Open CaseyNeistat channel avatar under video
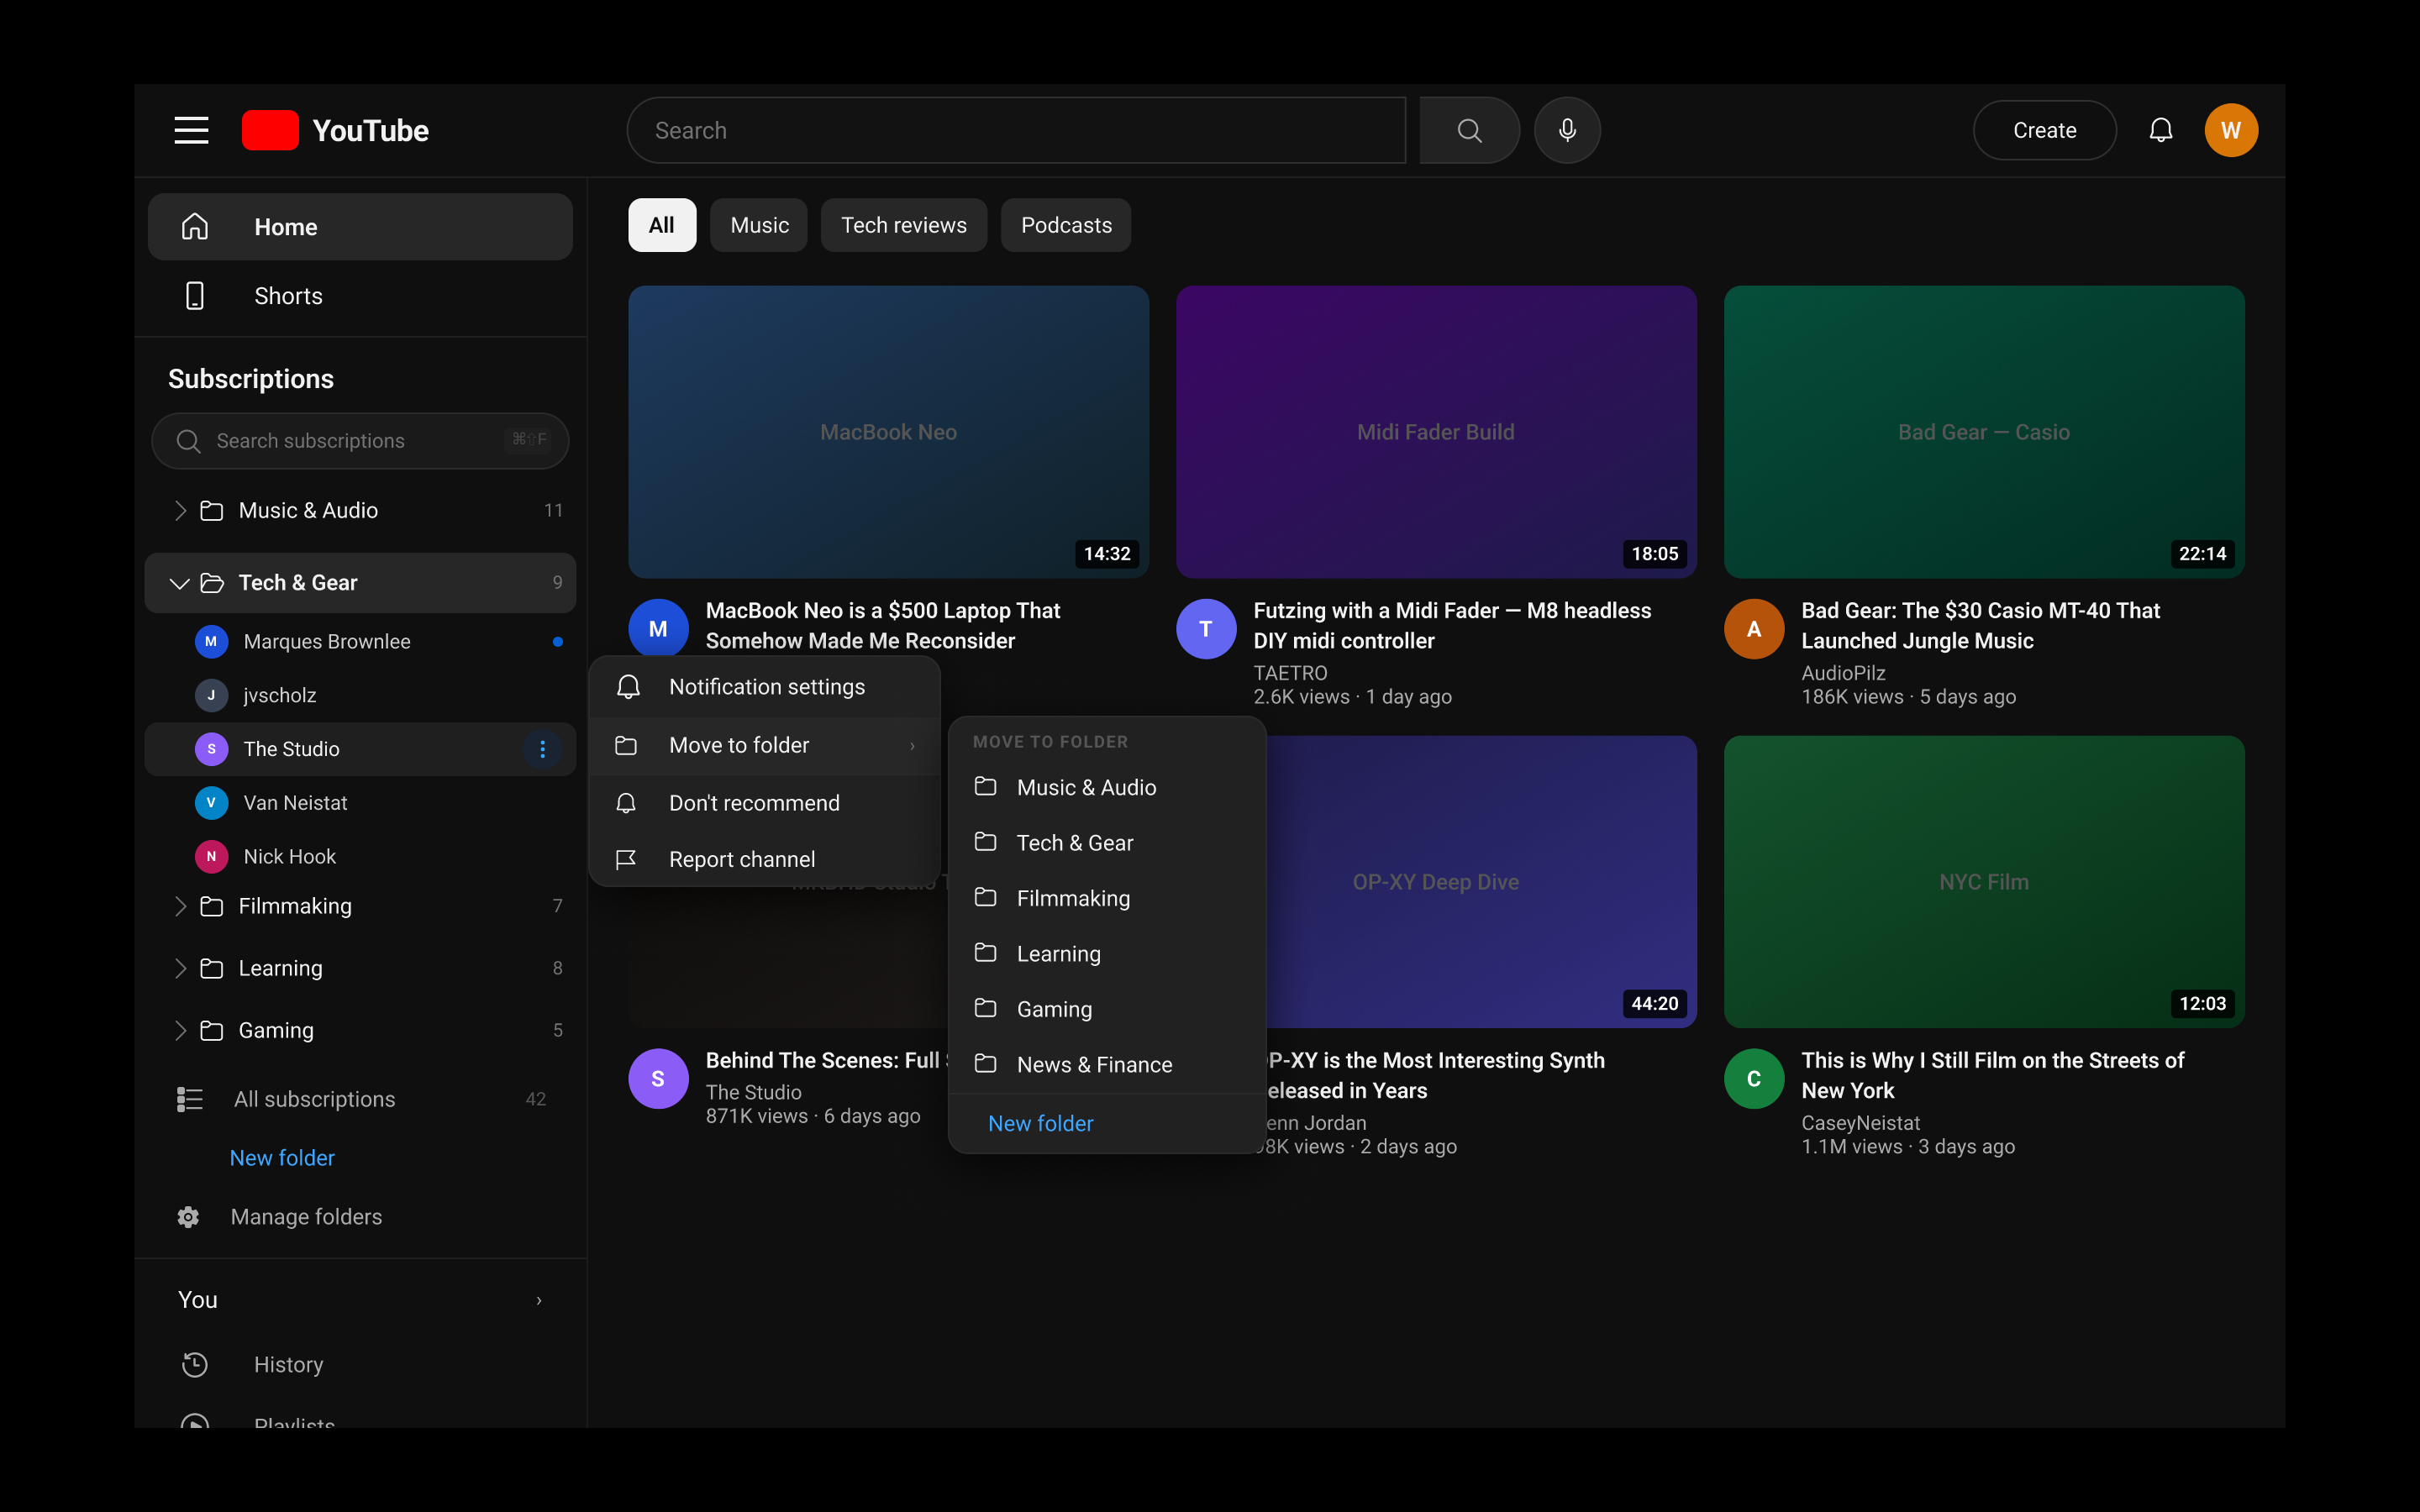The image size is (2420, 1512). coord(1754,1079)
